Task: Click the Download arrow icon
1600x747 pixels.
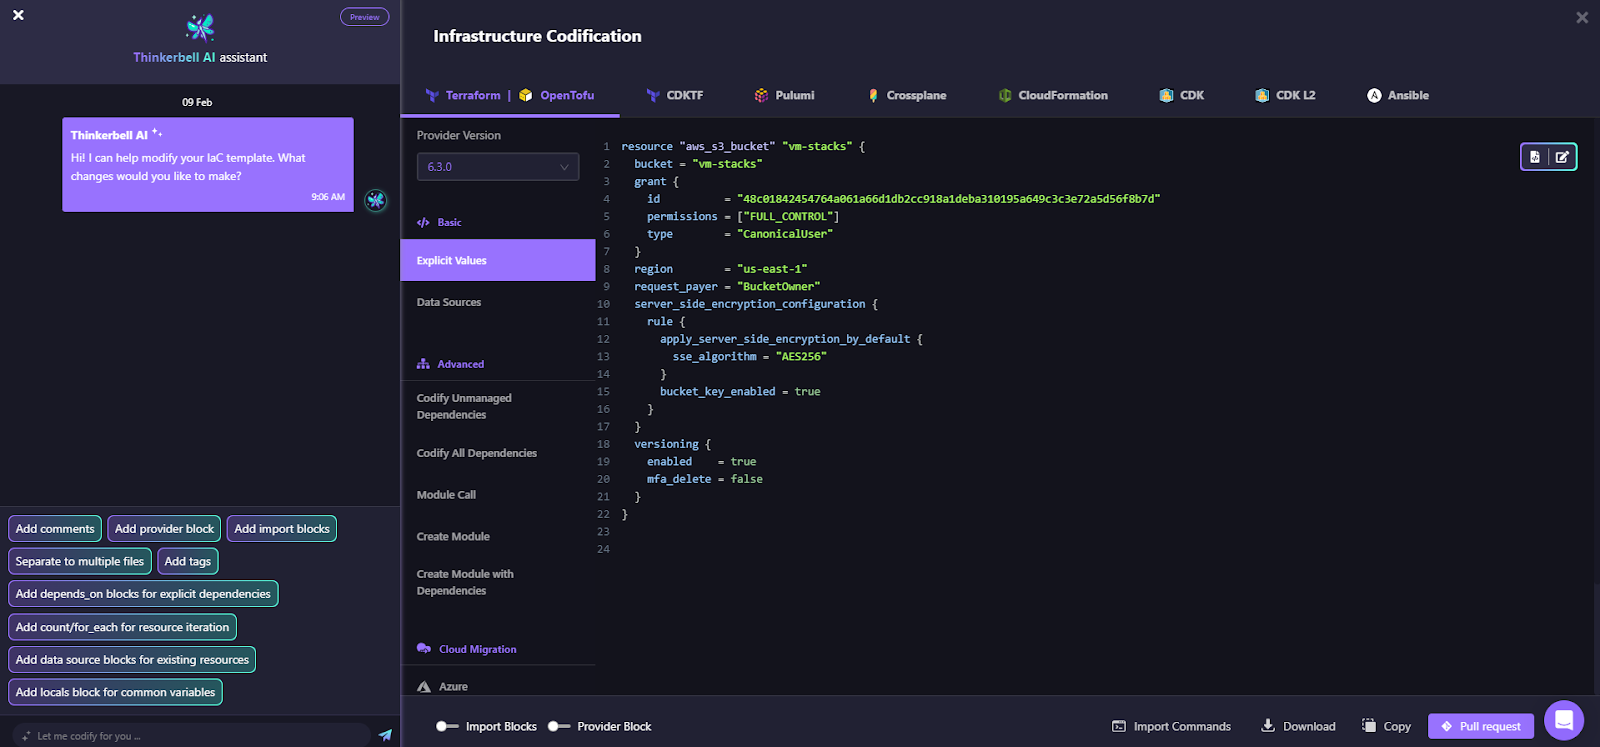Action: (1268, 726)
